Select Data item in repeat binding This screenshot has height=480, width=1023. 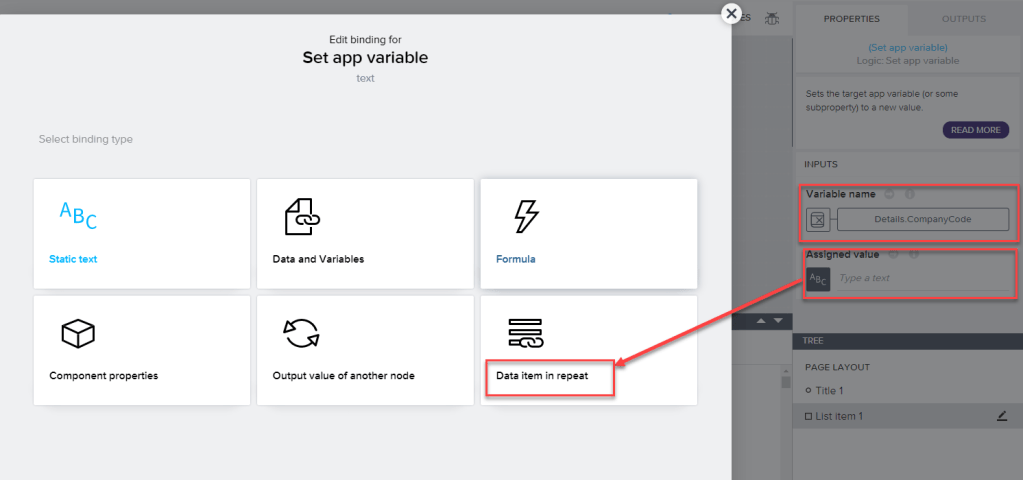(x=588, y=350)
